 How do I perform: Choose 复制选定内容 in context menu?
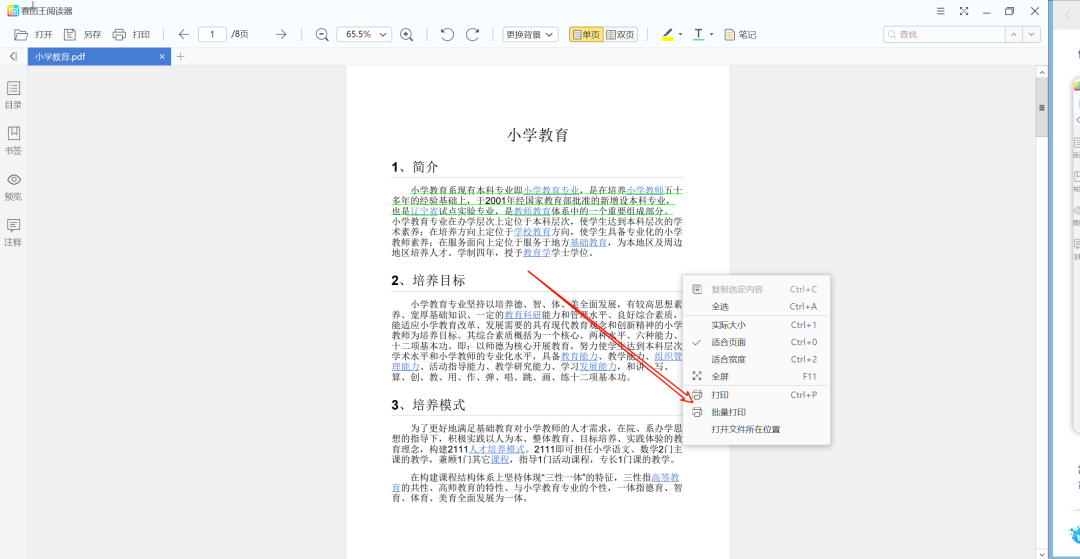click(x=756, y=289)
